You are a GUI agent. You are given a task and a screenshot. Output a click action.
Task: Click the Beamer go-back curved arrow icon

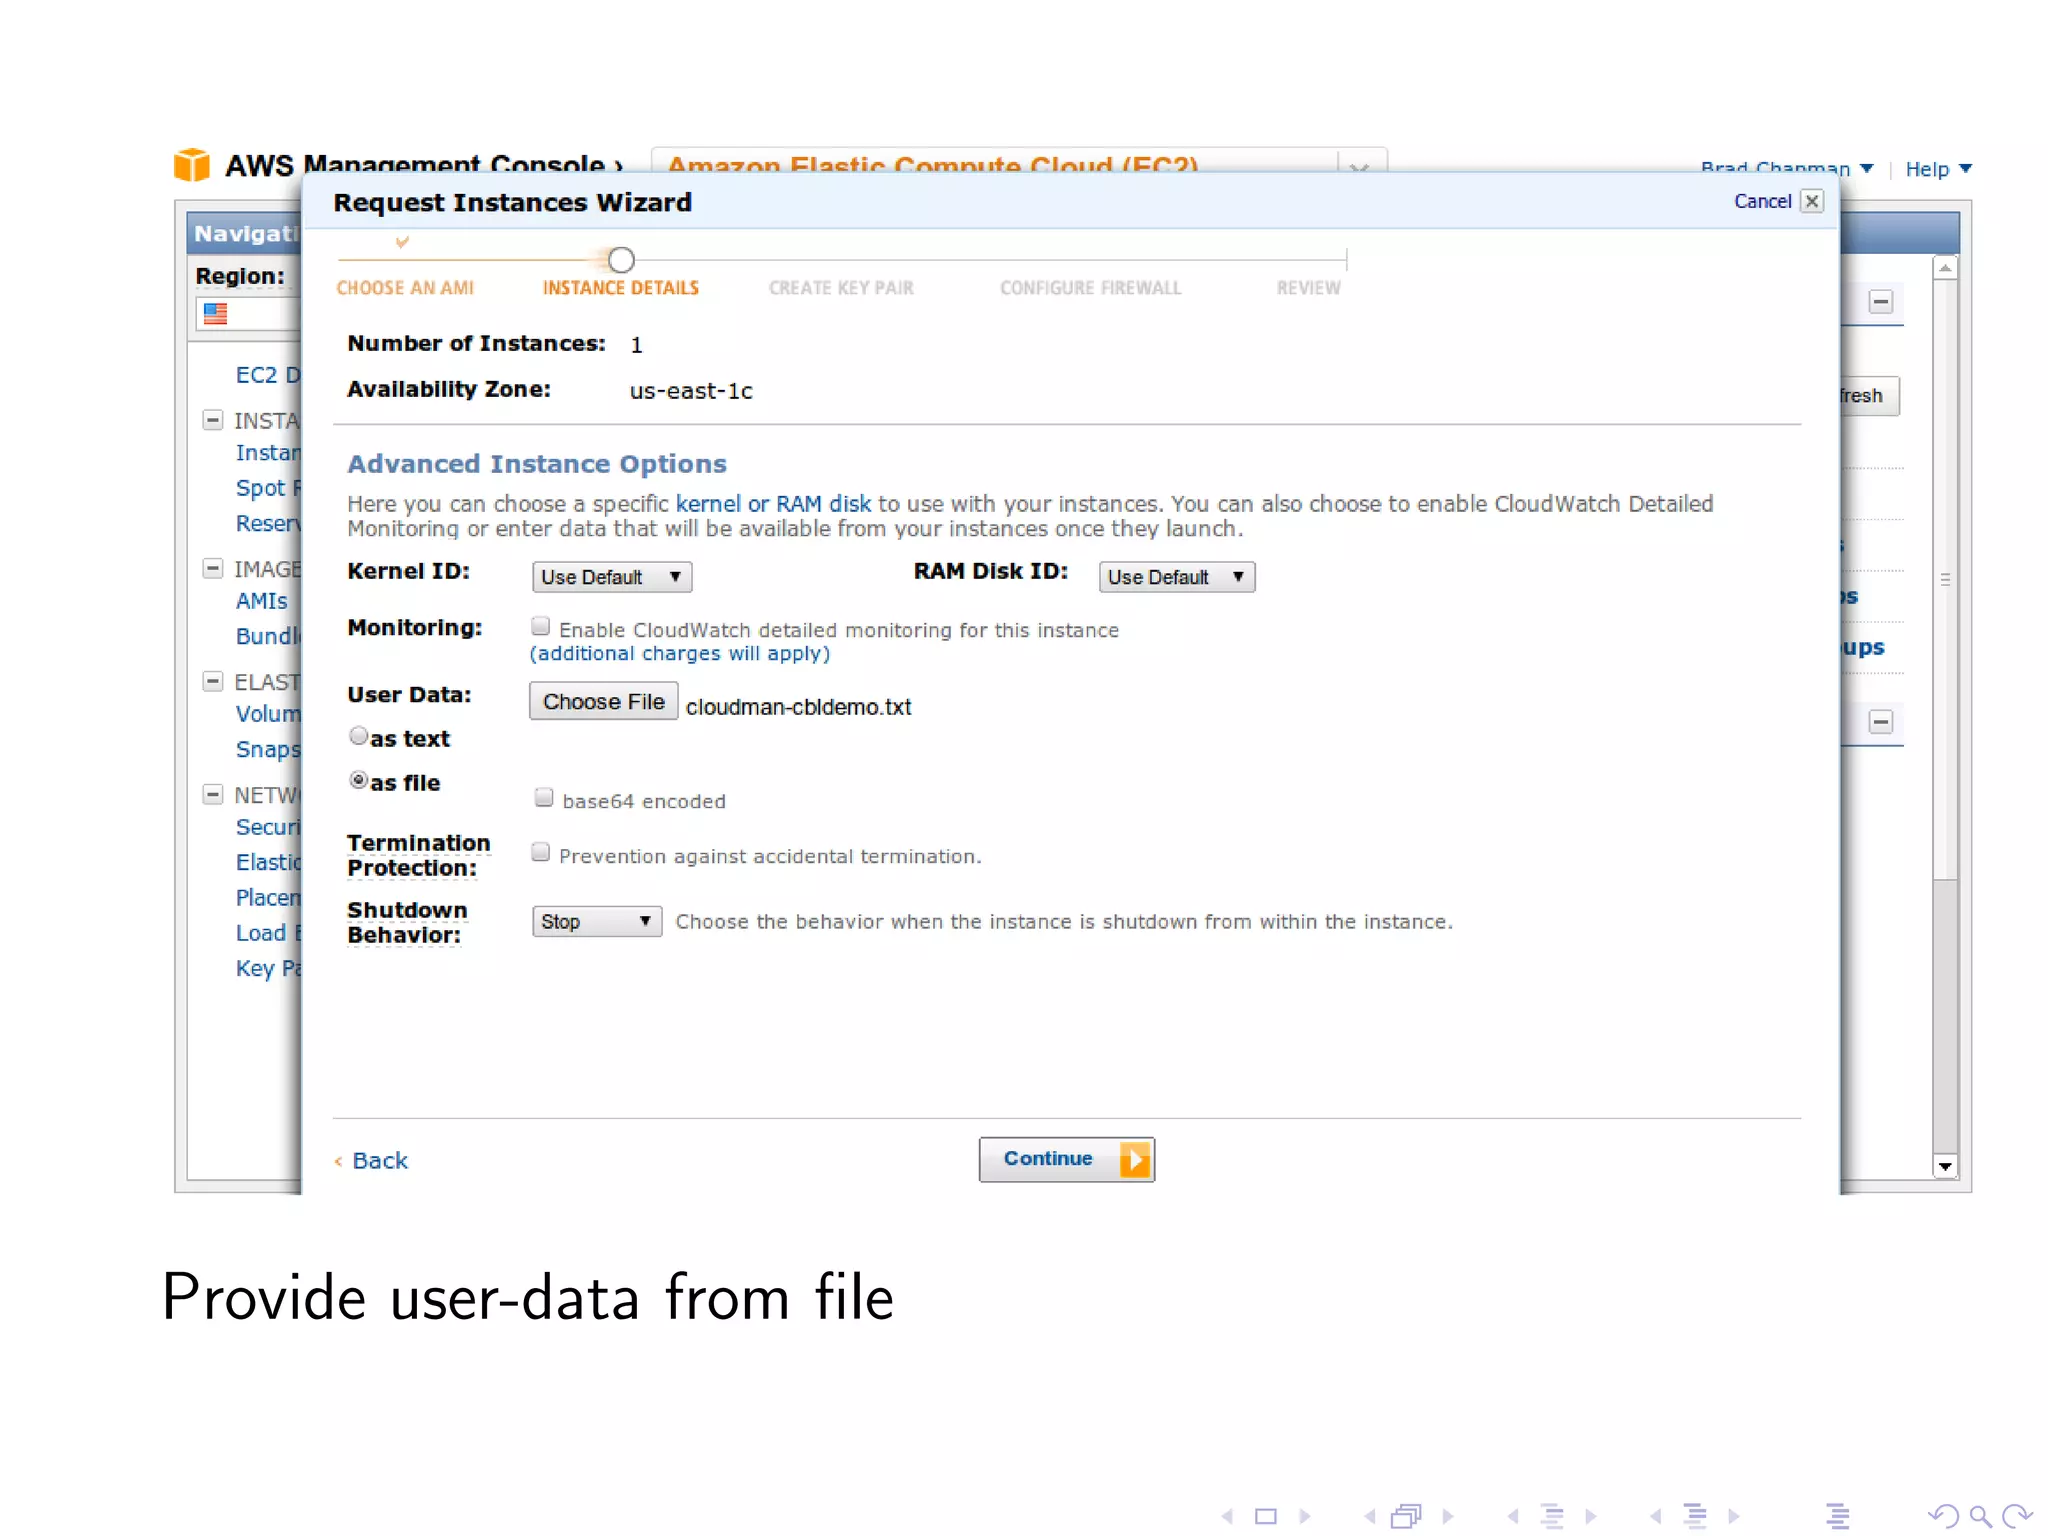click(x=1944, y=1516)
